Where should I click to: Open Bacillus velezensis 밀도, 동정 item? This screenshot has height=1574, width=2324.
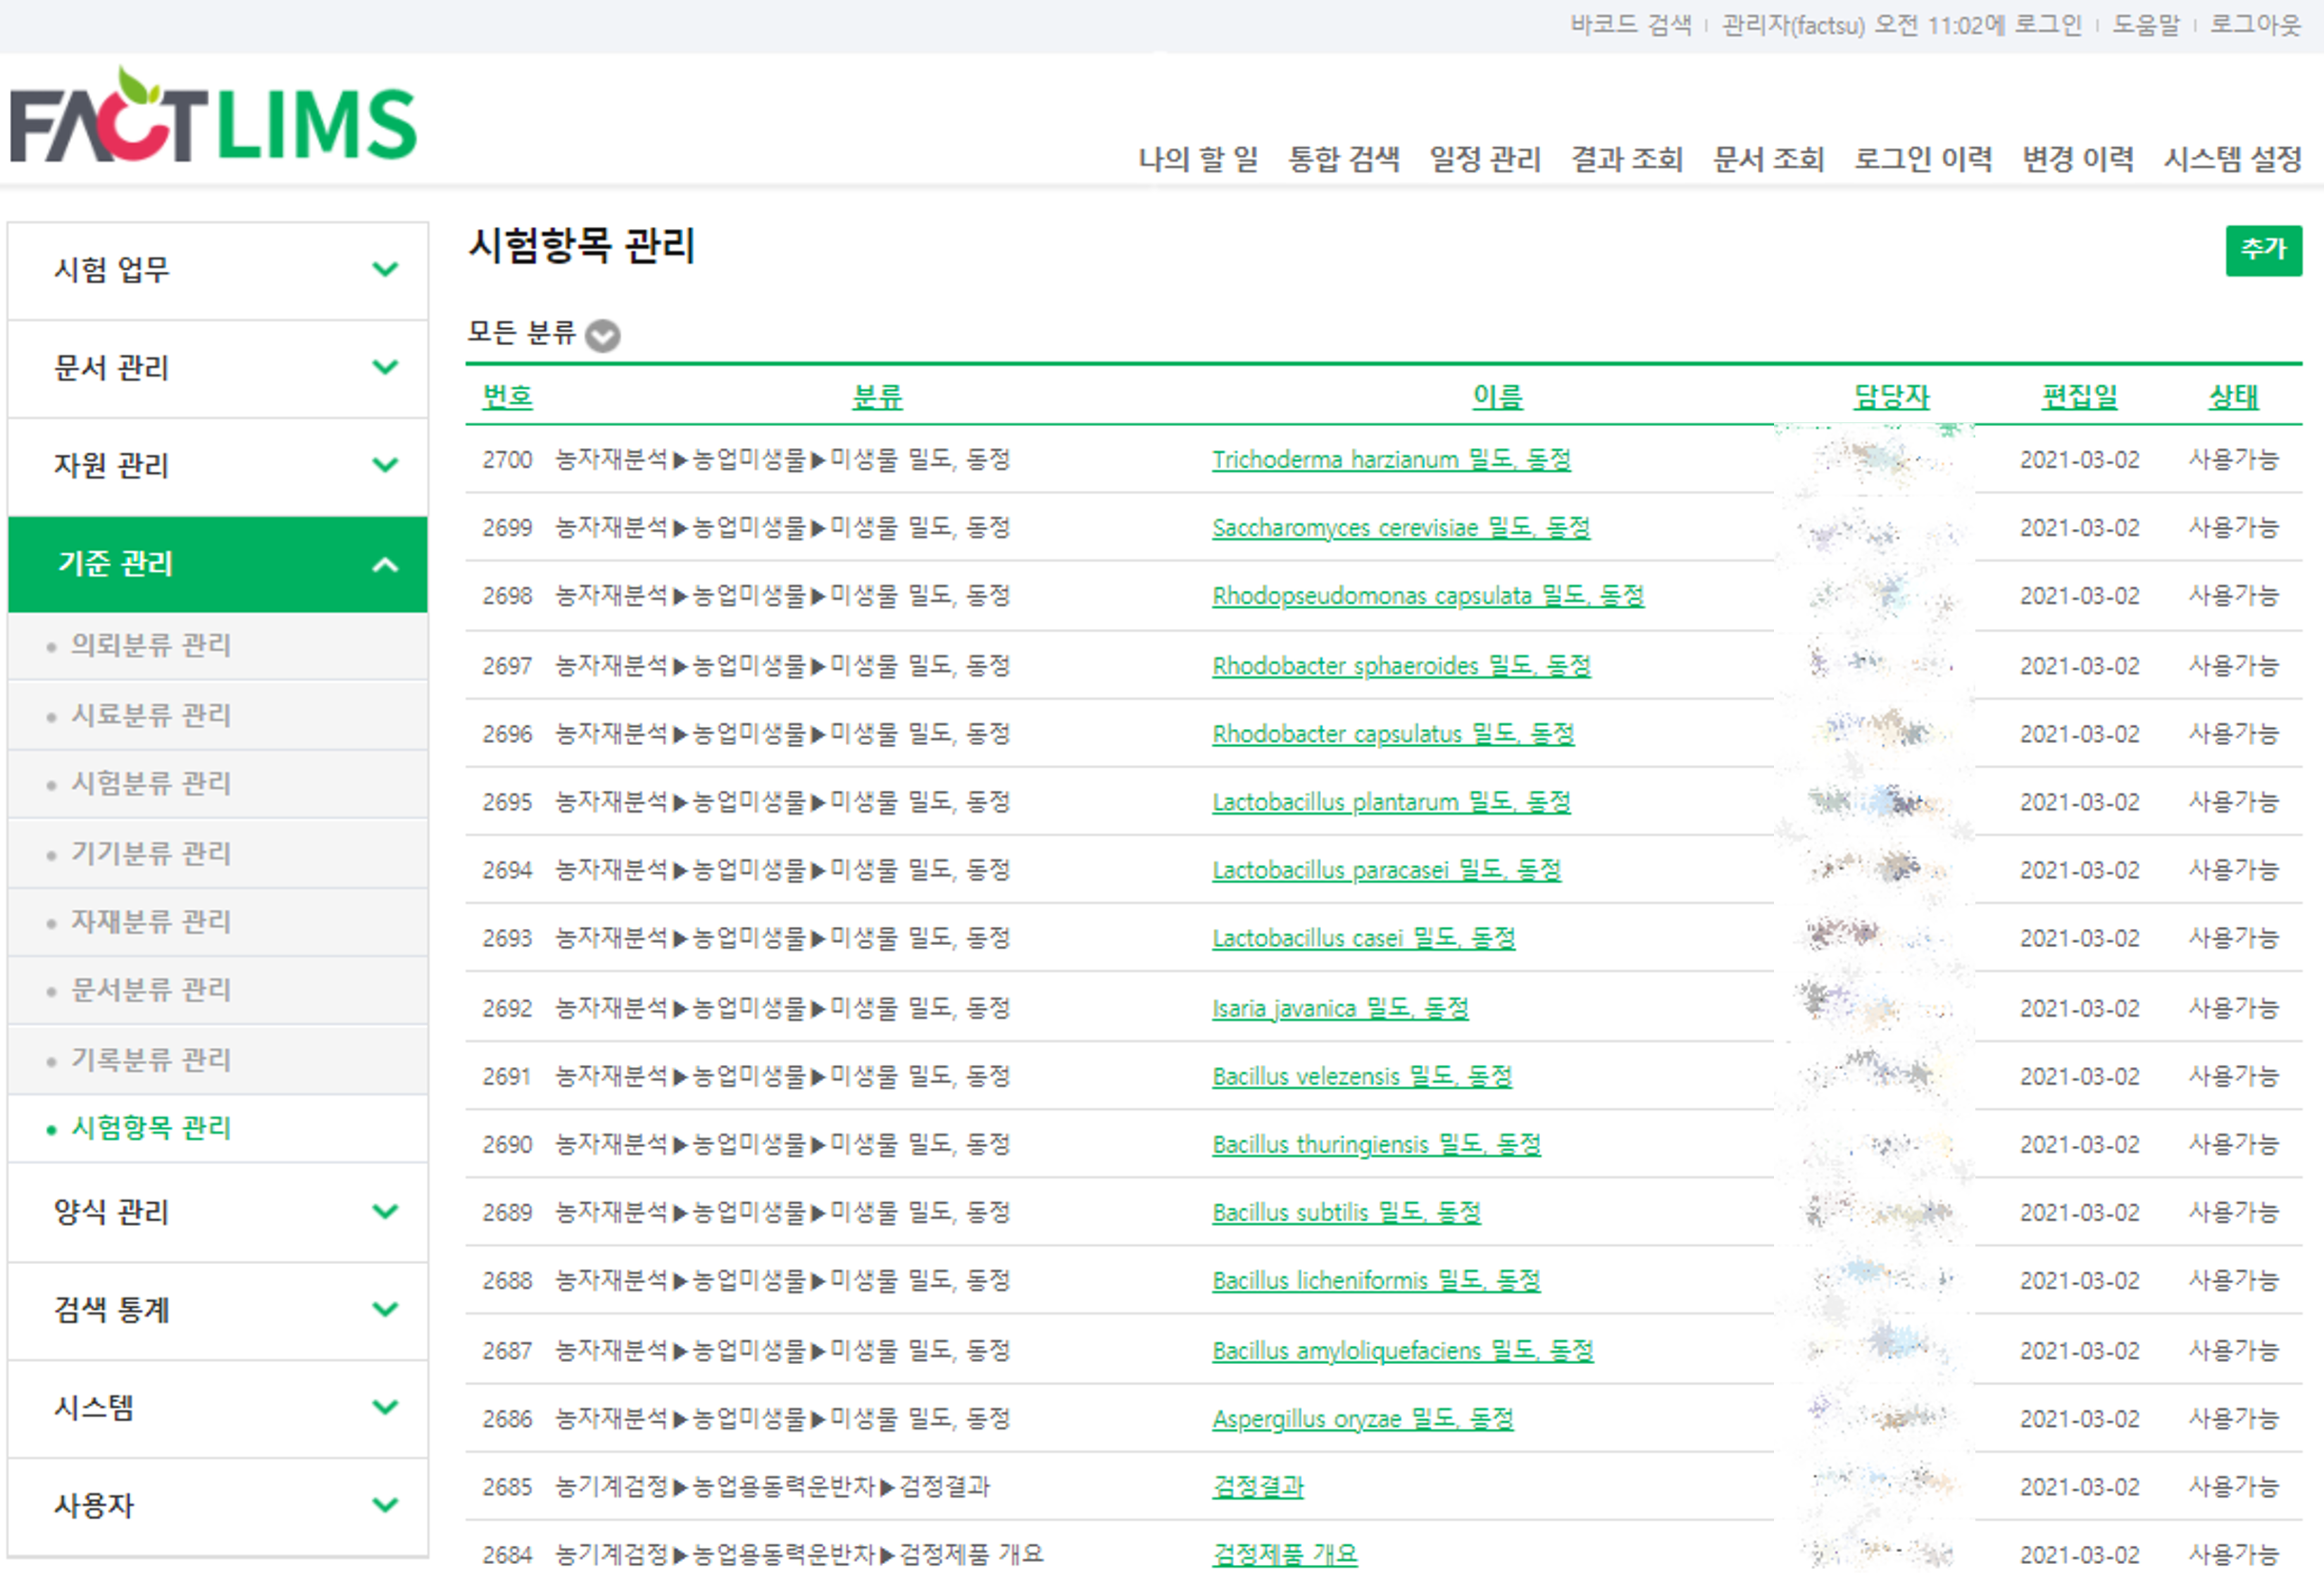click(x=1362, y=1076)
